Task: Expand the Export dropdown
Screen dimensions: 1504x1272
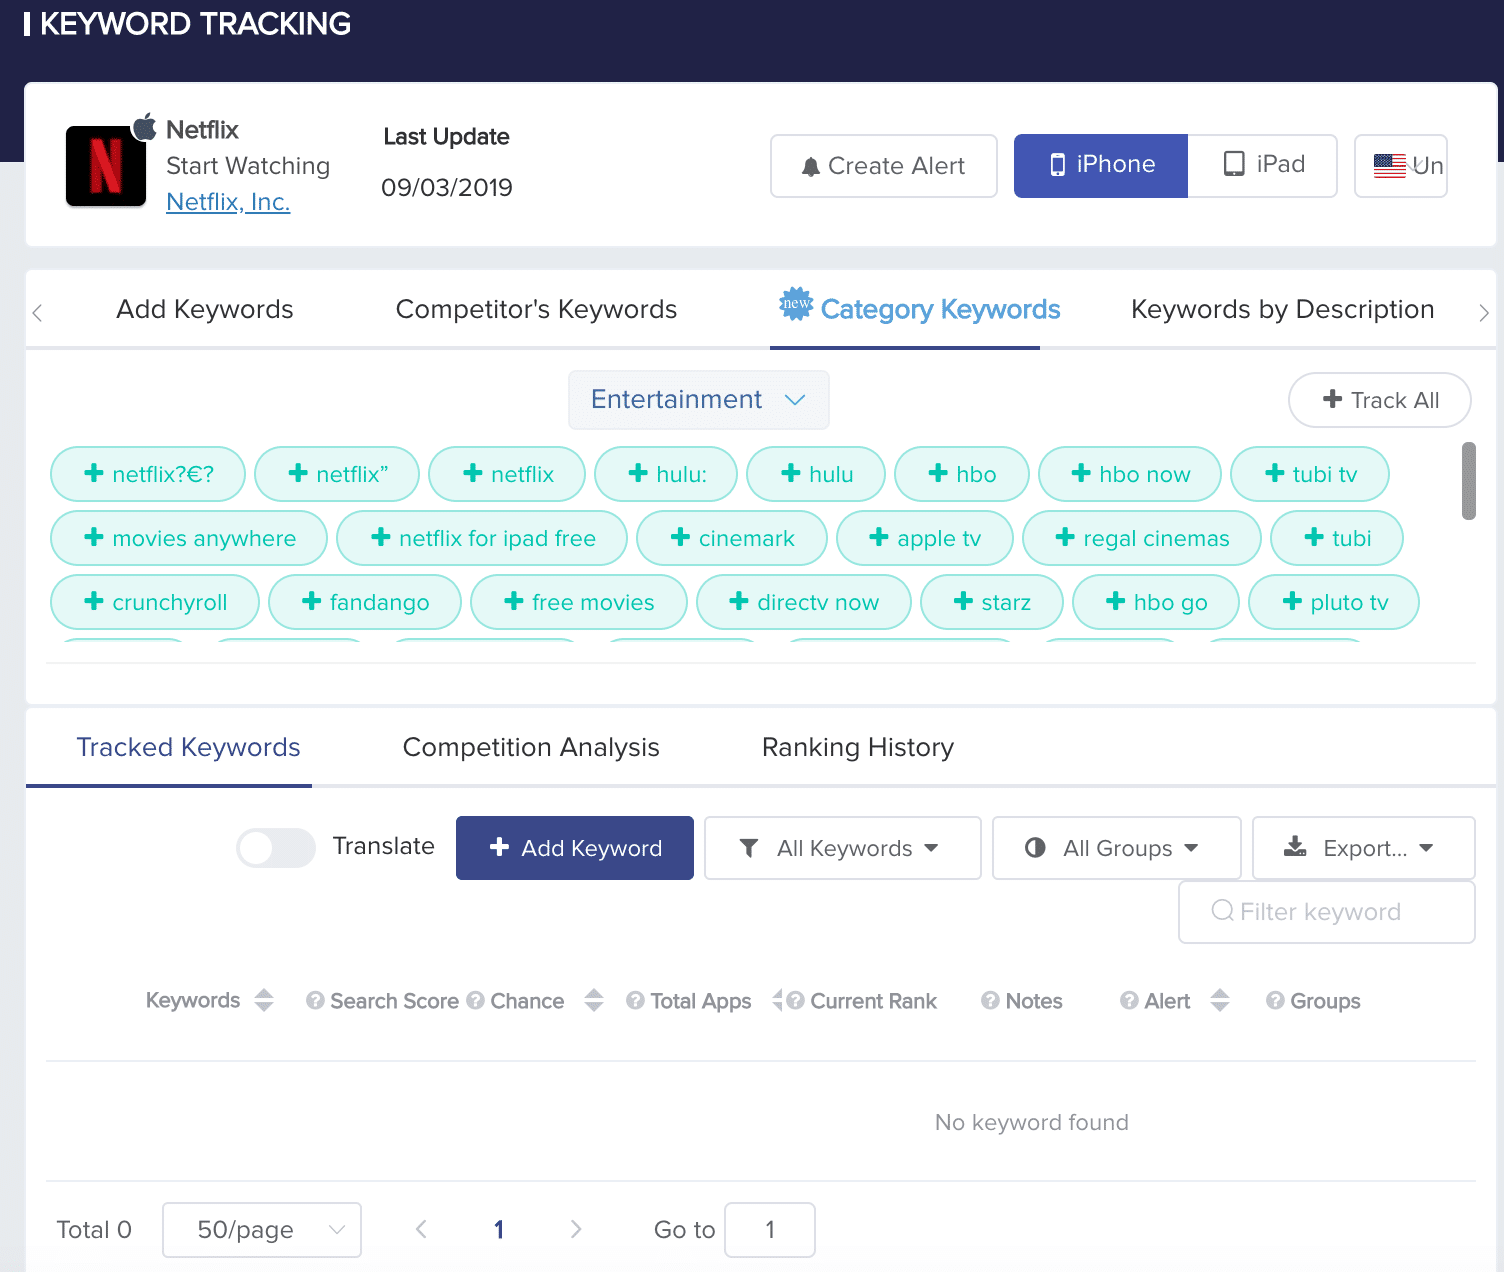Action: (1364, 848)
